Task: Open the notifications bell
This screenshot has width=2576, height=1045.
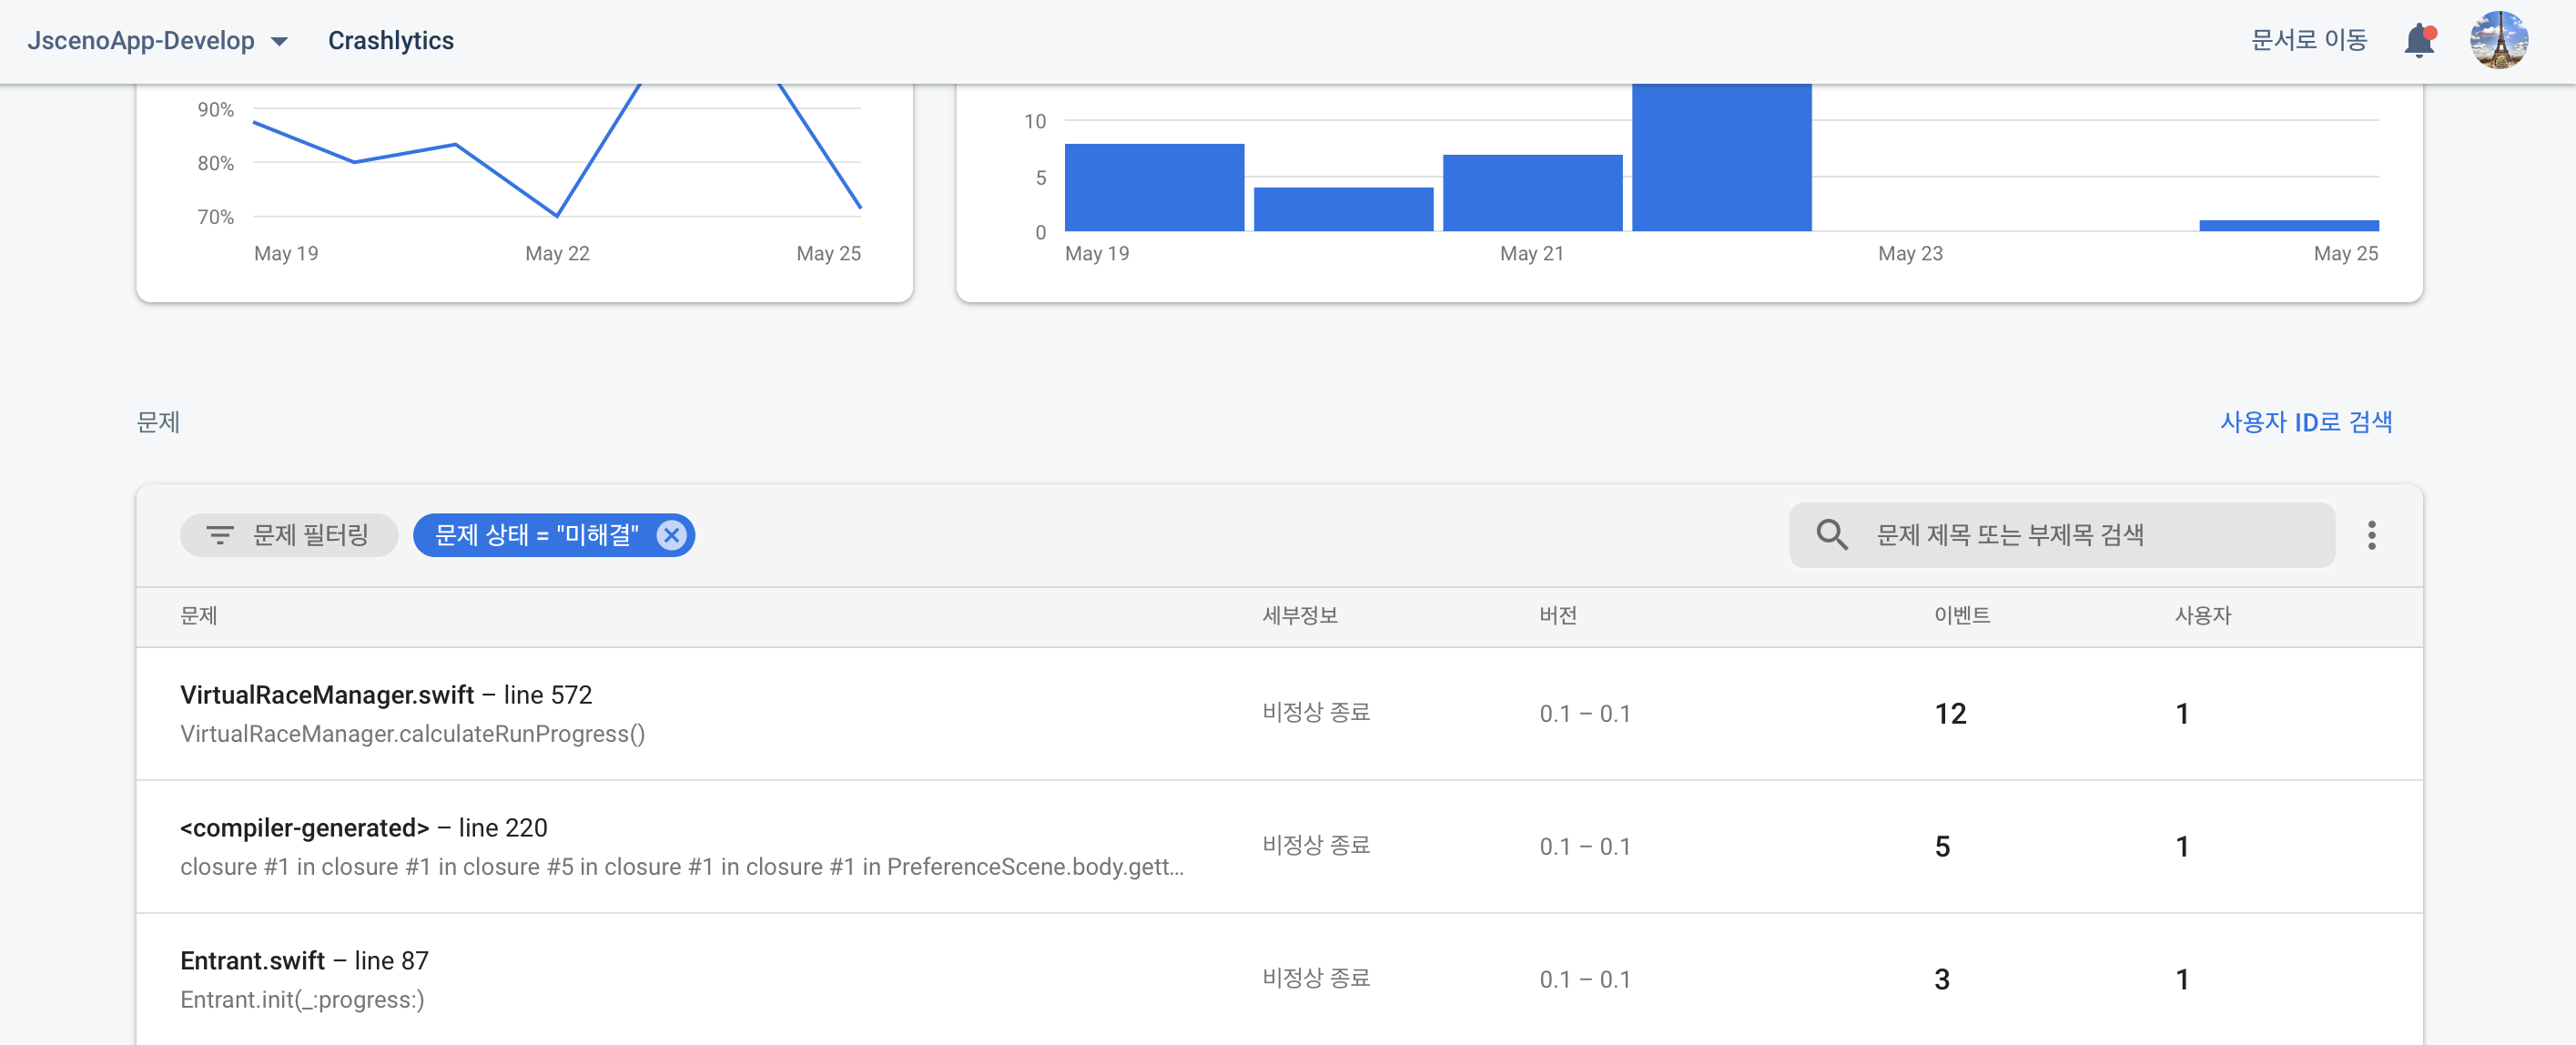Action: (x=2418, y=41)
